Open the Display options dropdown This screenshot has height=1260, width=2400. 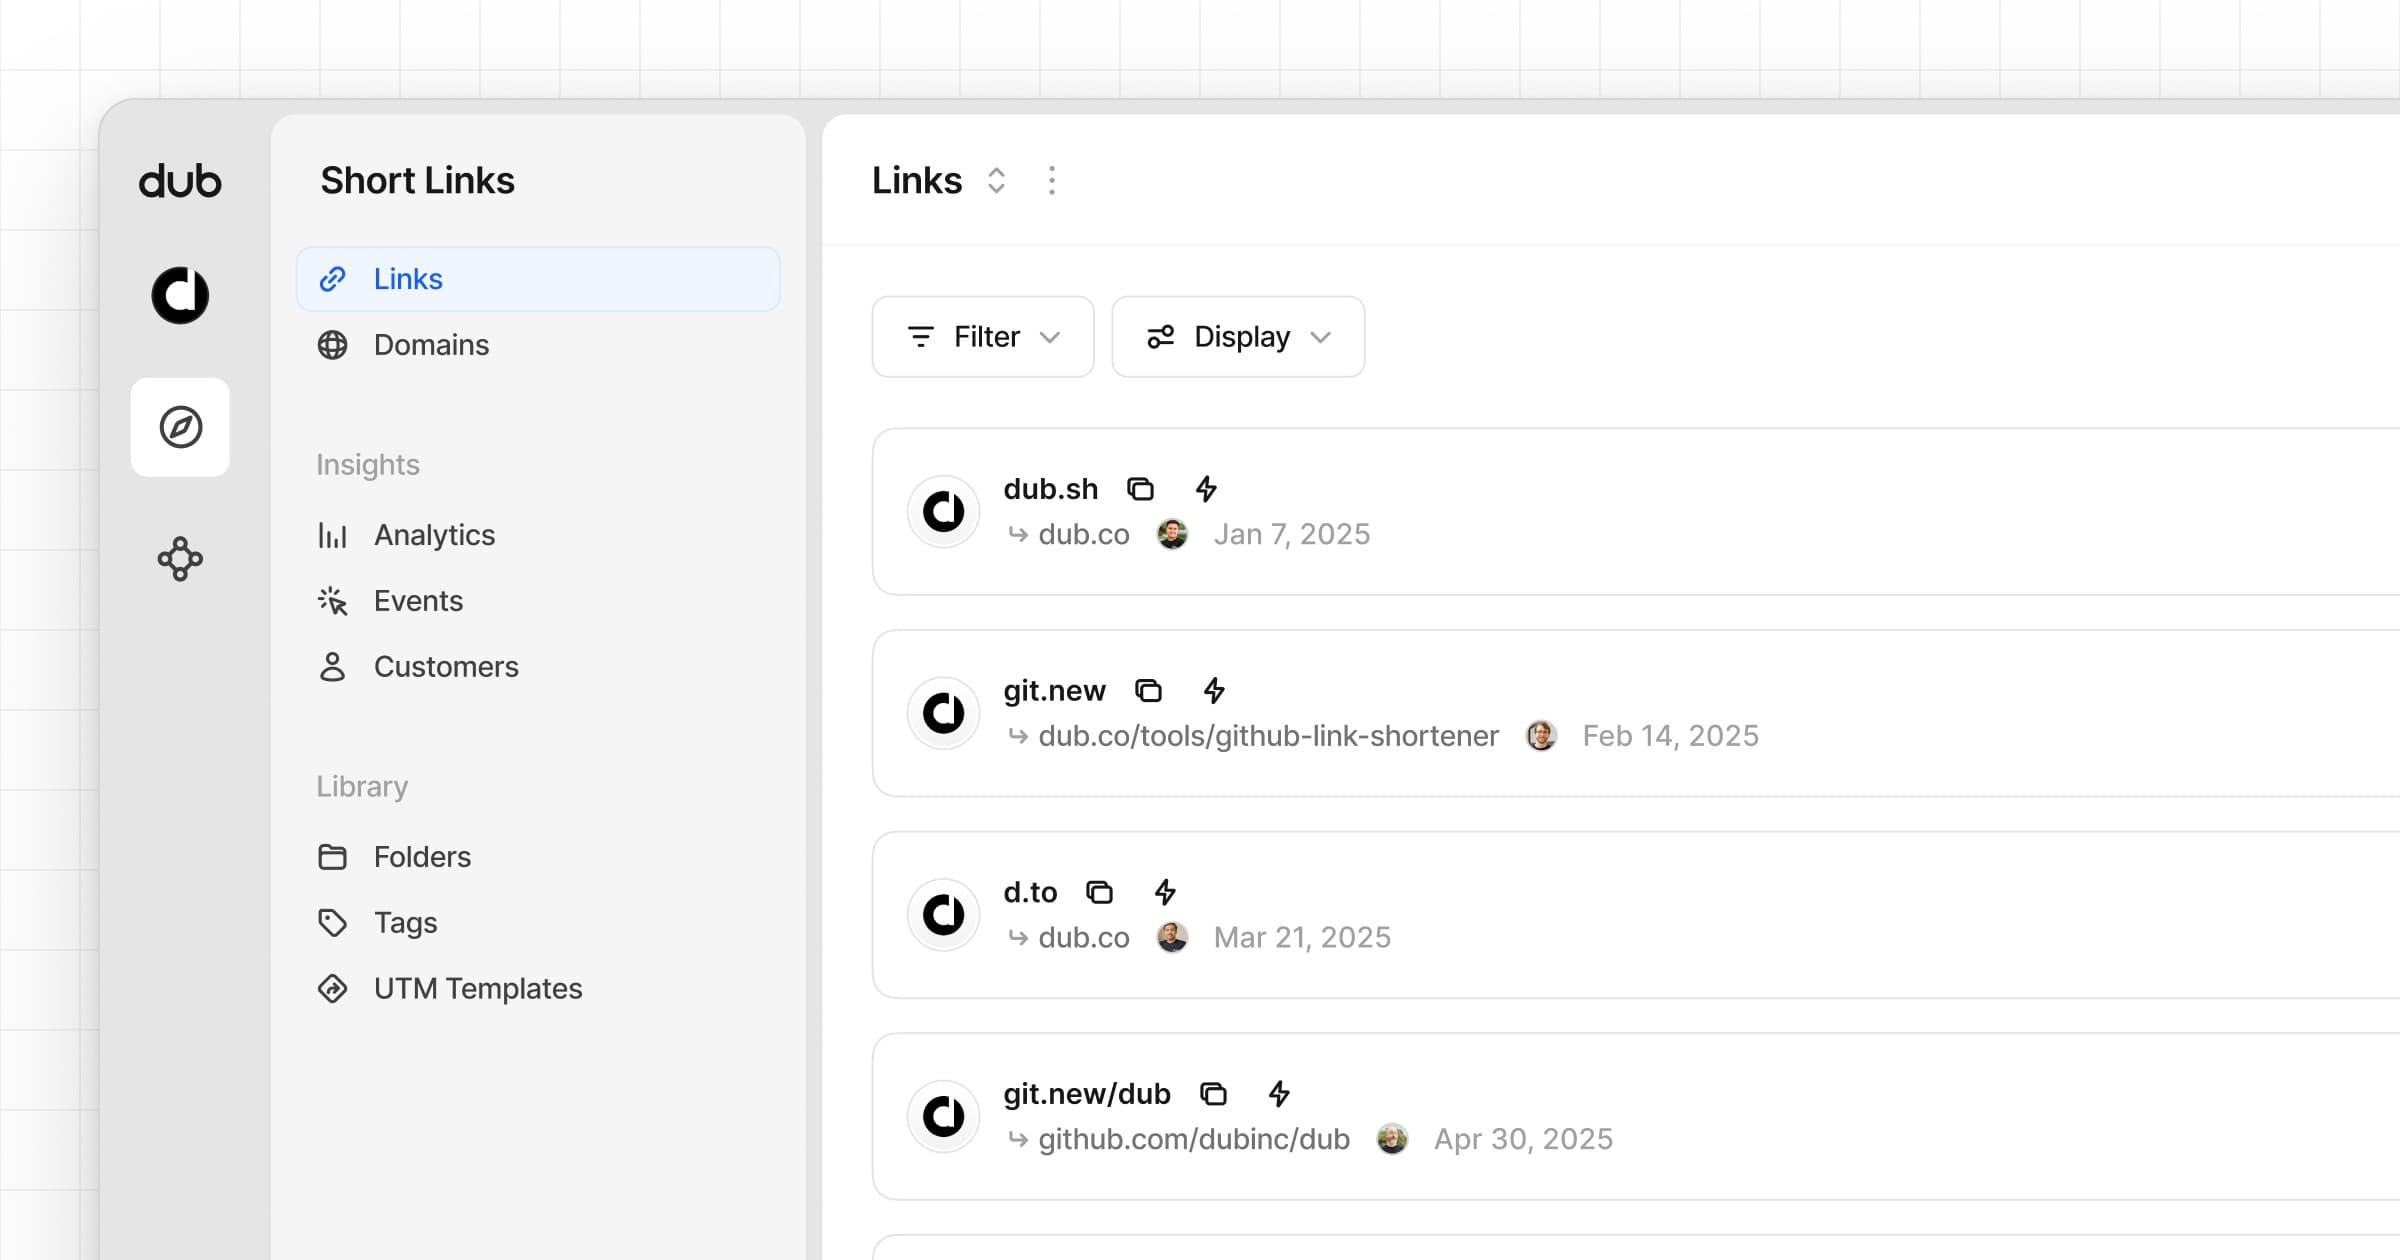pyautogui.click(x=1238, y=336)
